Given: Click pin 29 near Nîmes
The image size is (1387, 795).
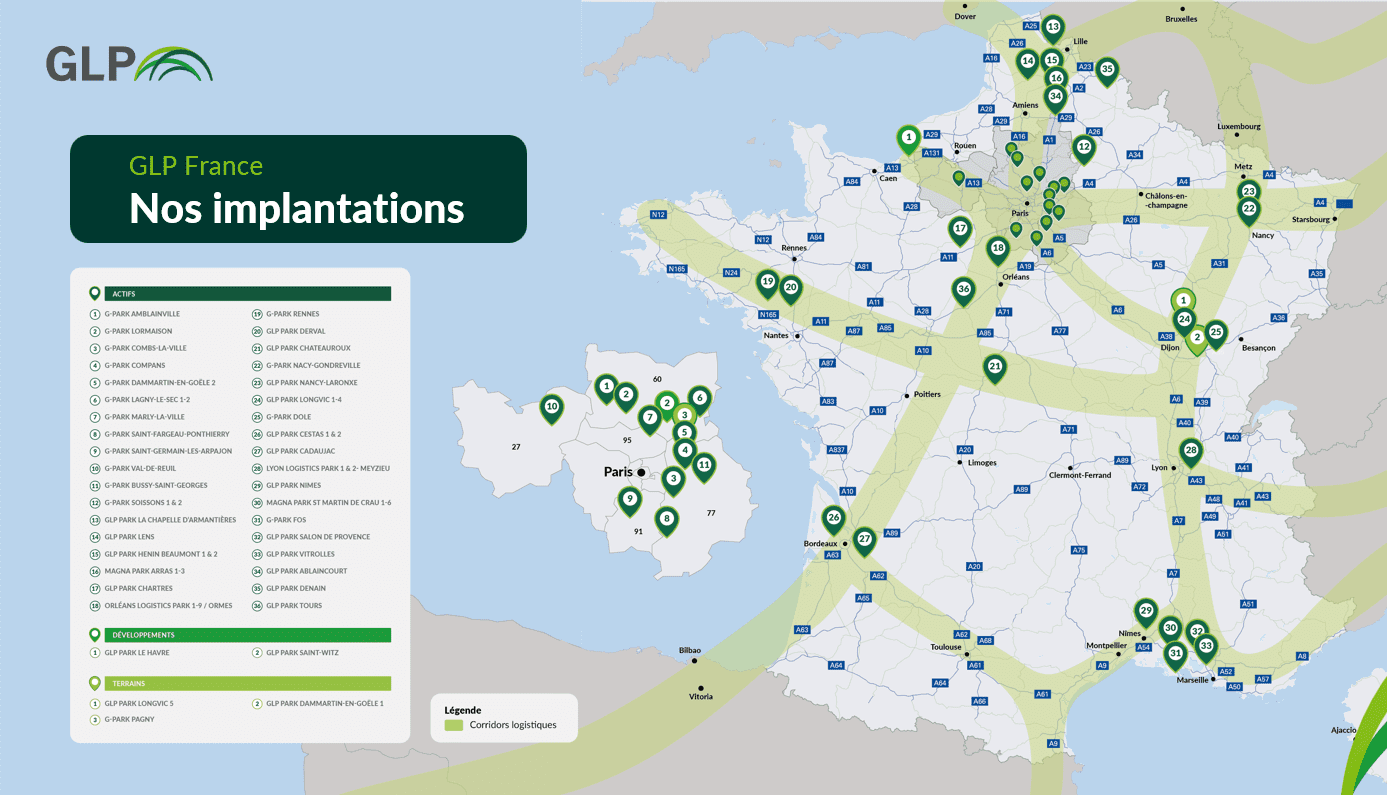Looking at the screenshot, I should [x=1146, y=611].
